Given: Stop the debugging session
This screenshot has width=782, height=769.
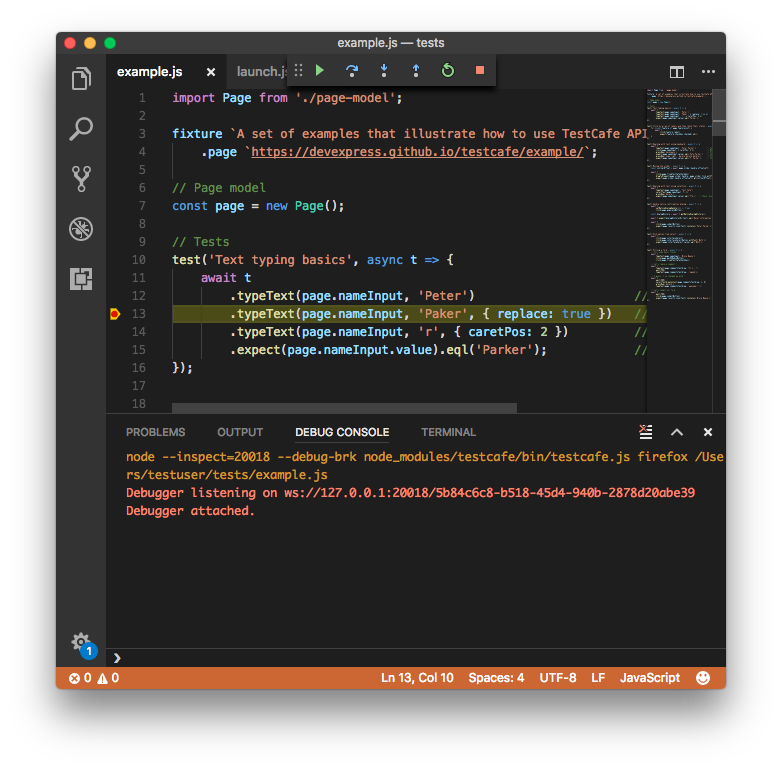Looking at the screenshot, I should point(480,71).
